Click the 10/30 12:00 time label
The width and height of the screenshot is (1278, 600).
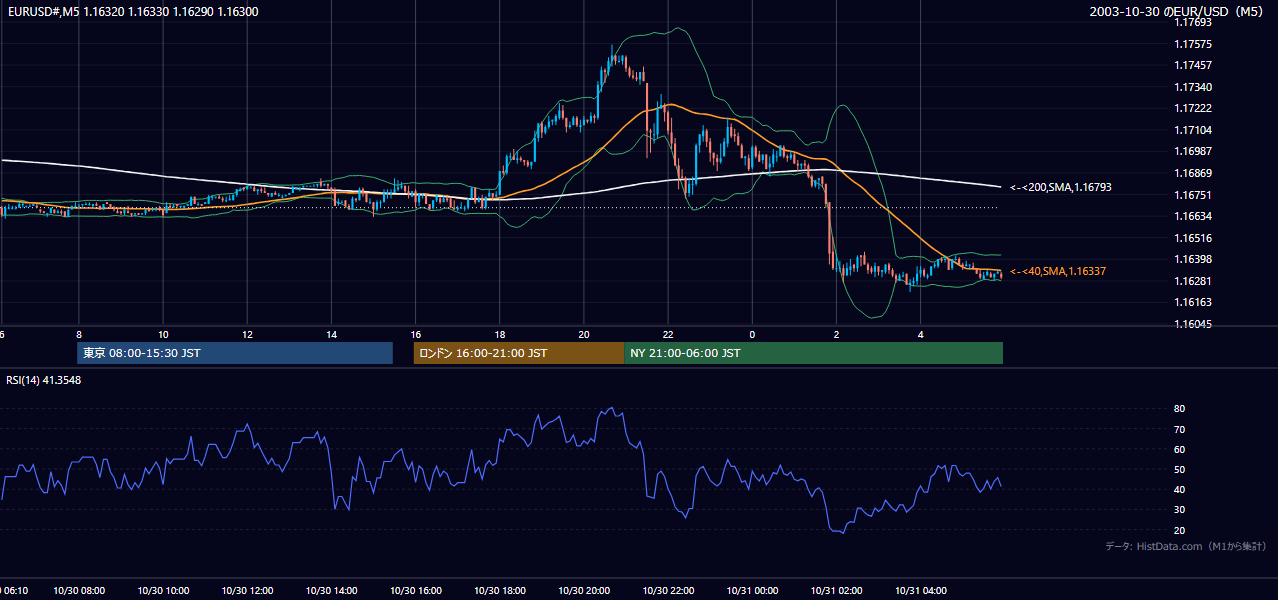pos(247,591)
